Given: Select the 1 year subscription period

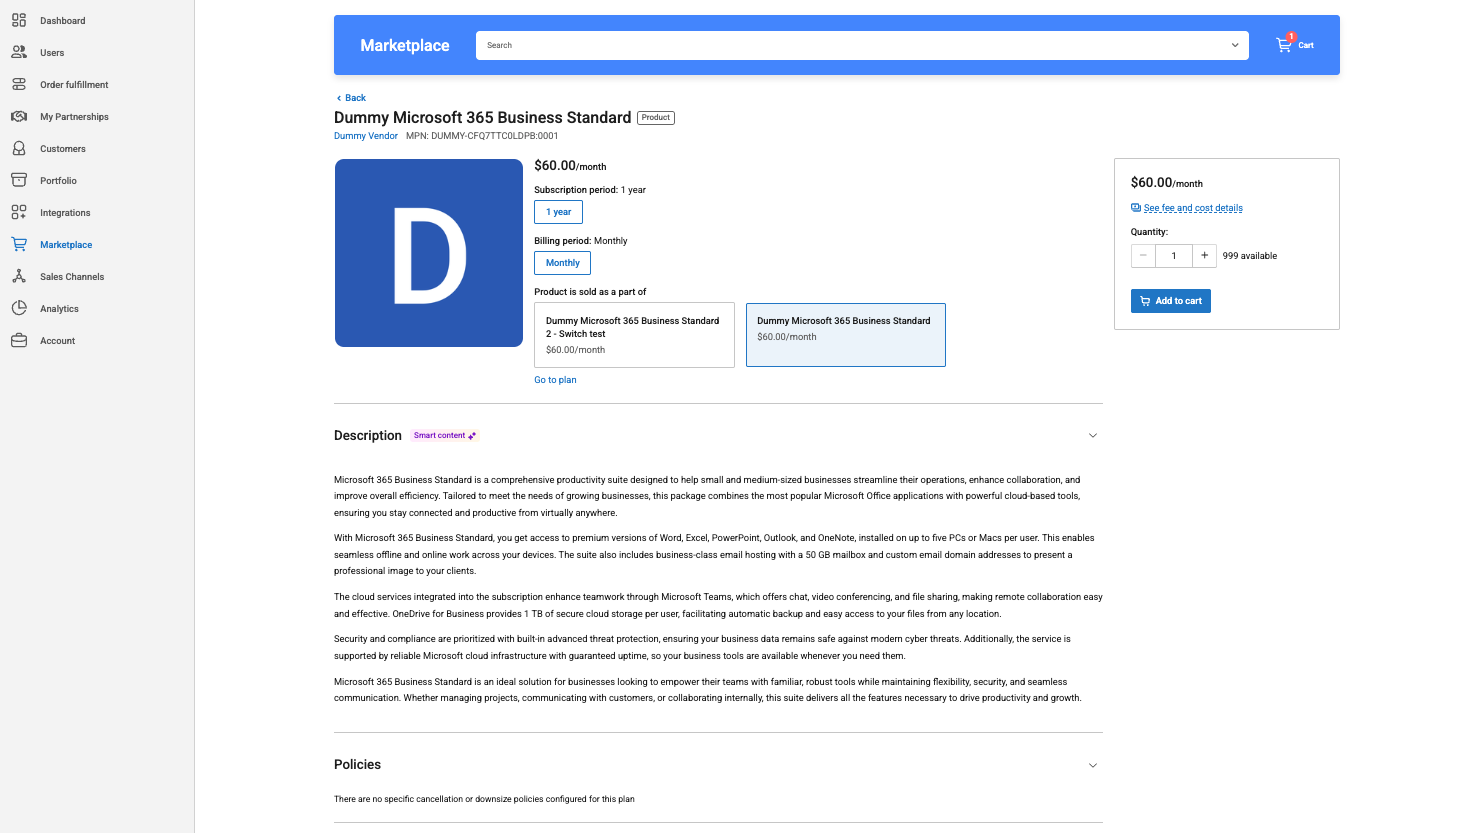Looking at the screenshot, I should 558,212.
